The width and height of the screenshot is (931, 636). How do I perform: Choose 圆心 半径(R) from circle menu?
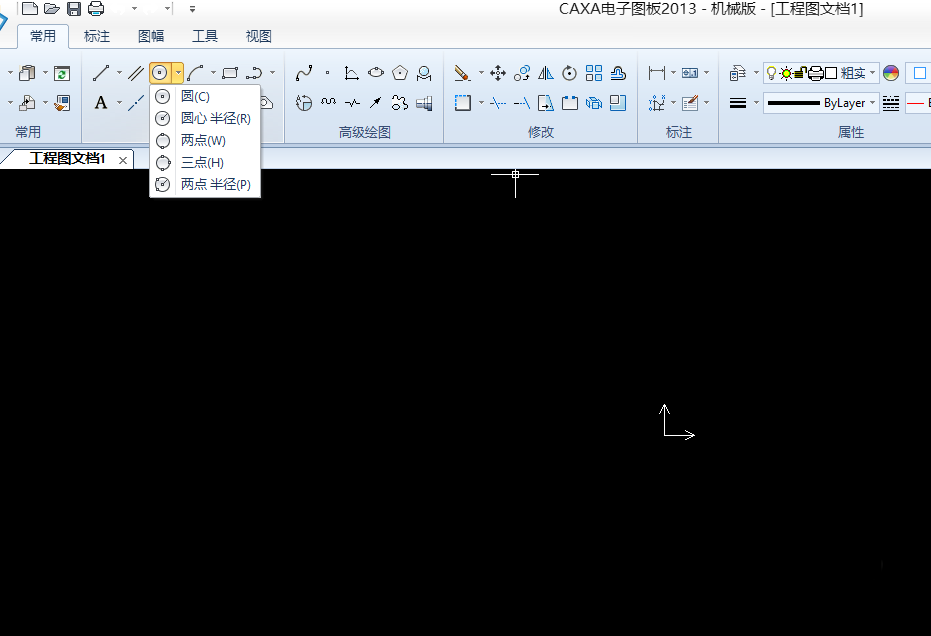pyautogui.click(x=205, y=118)
